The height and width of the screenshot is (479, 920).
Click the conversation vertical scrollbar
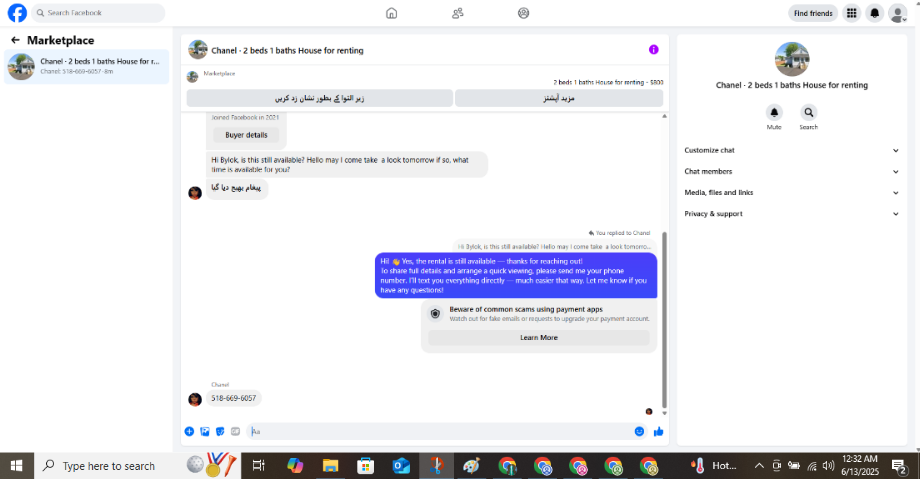click(x=664, y=320)
